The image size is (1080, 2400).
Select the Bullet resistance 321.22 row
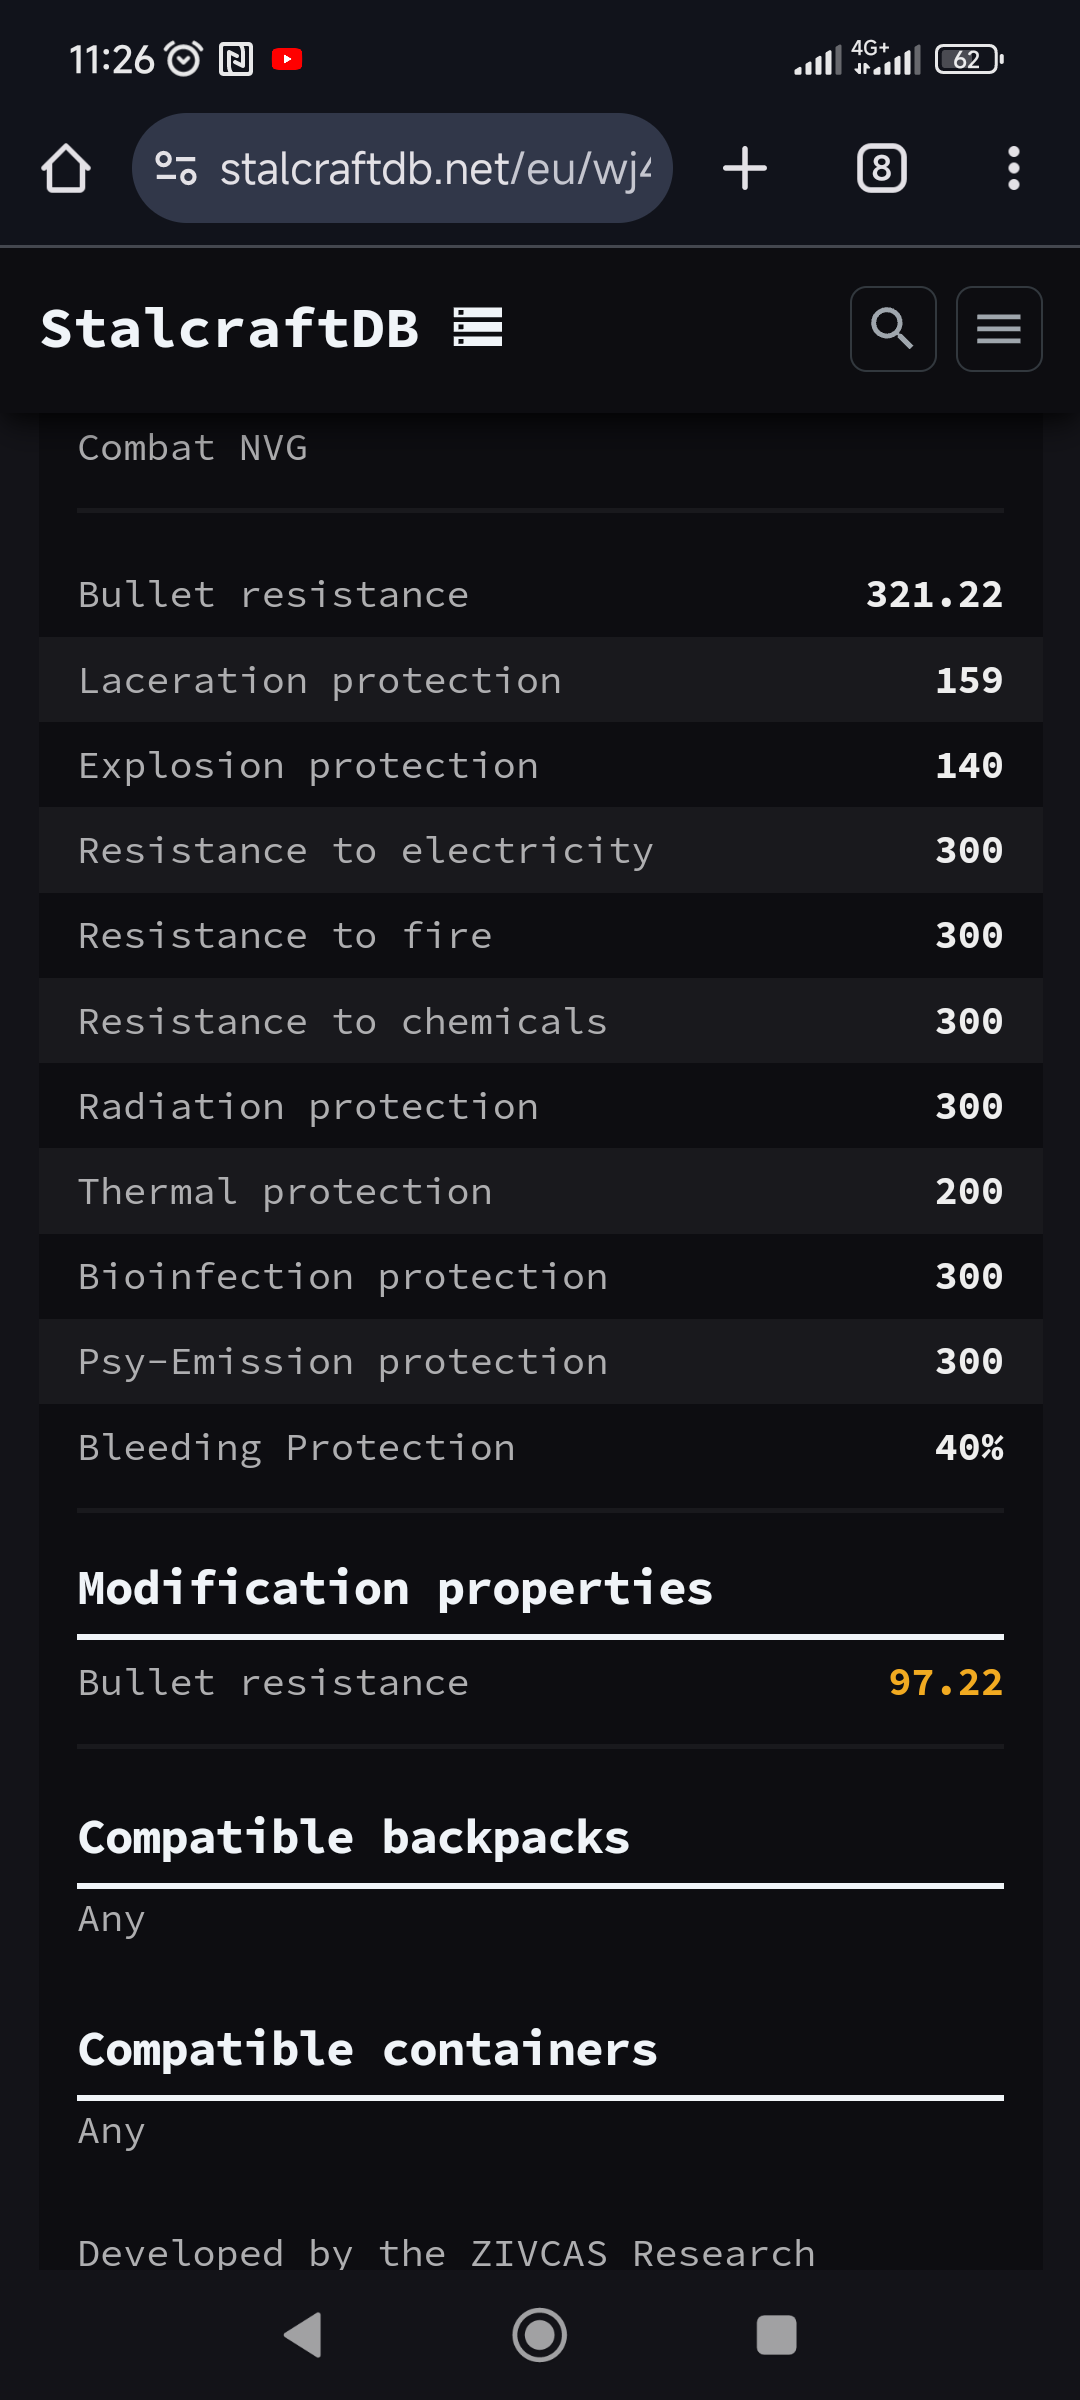pos(540,595)
